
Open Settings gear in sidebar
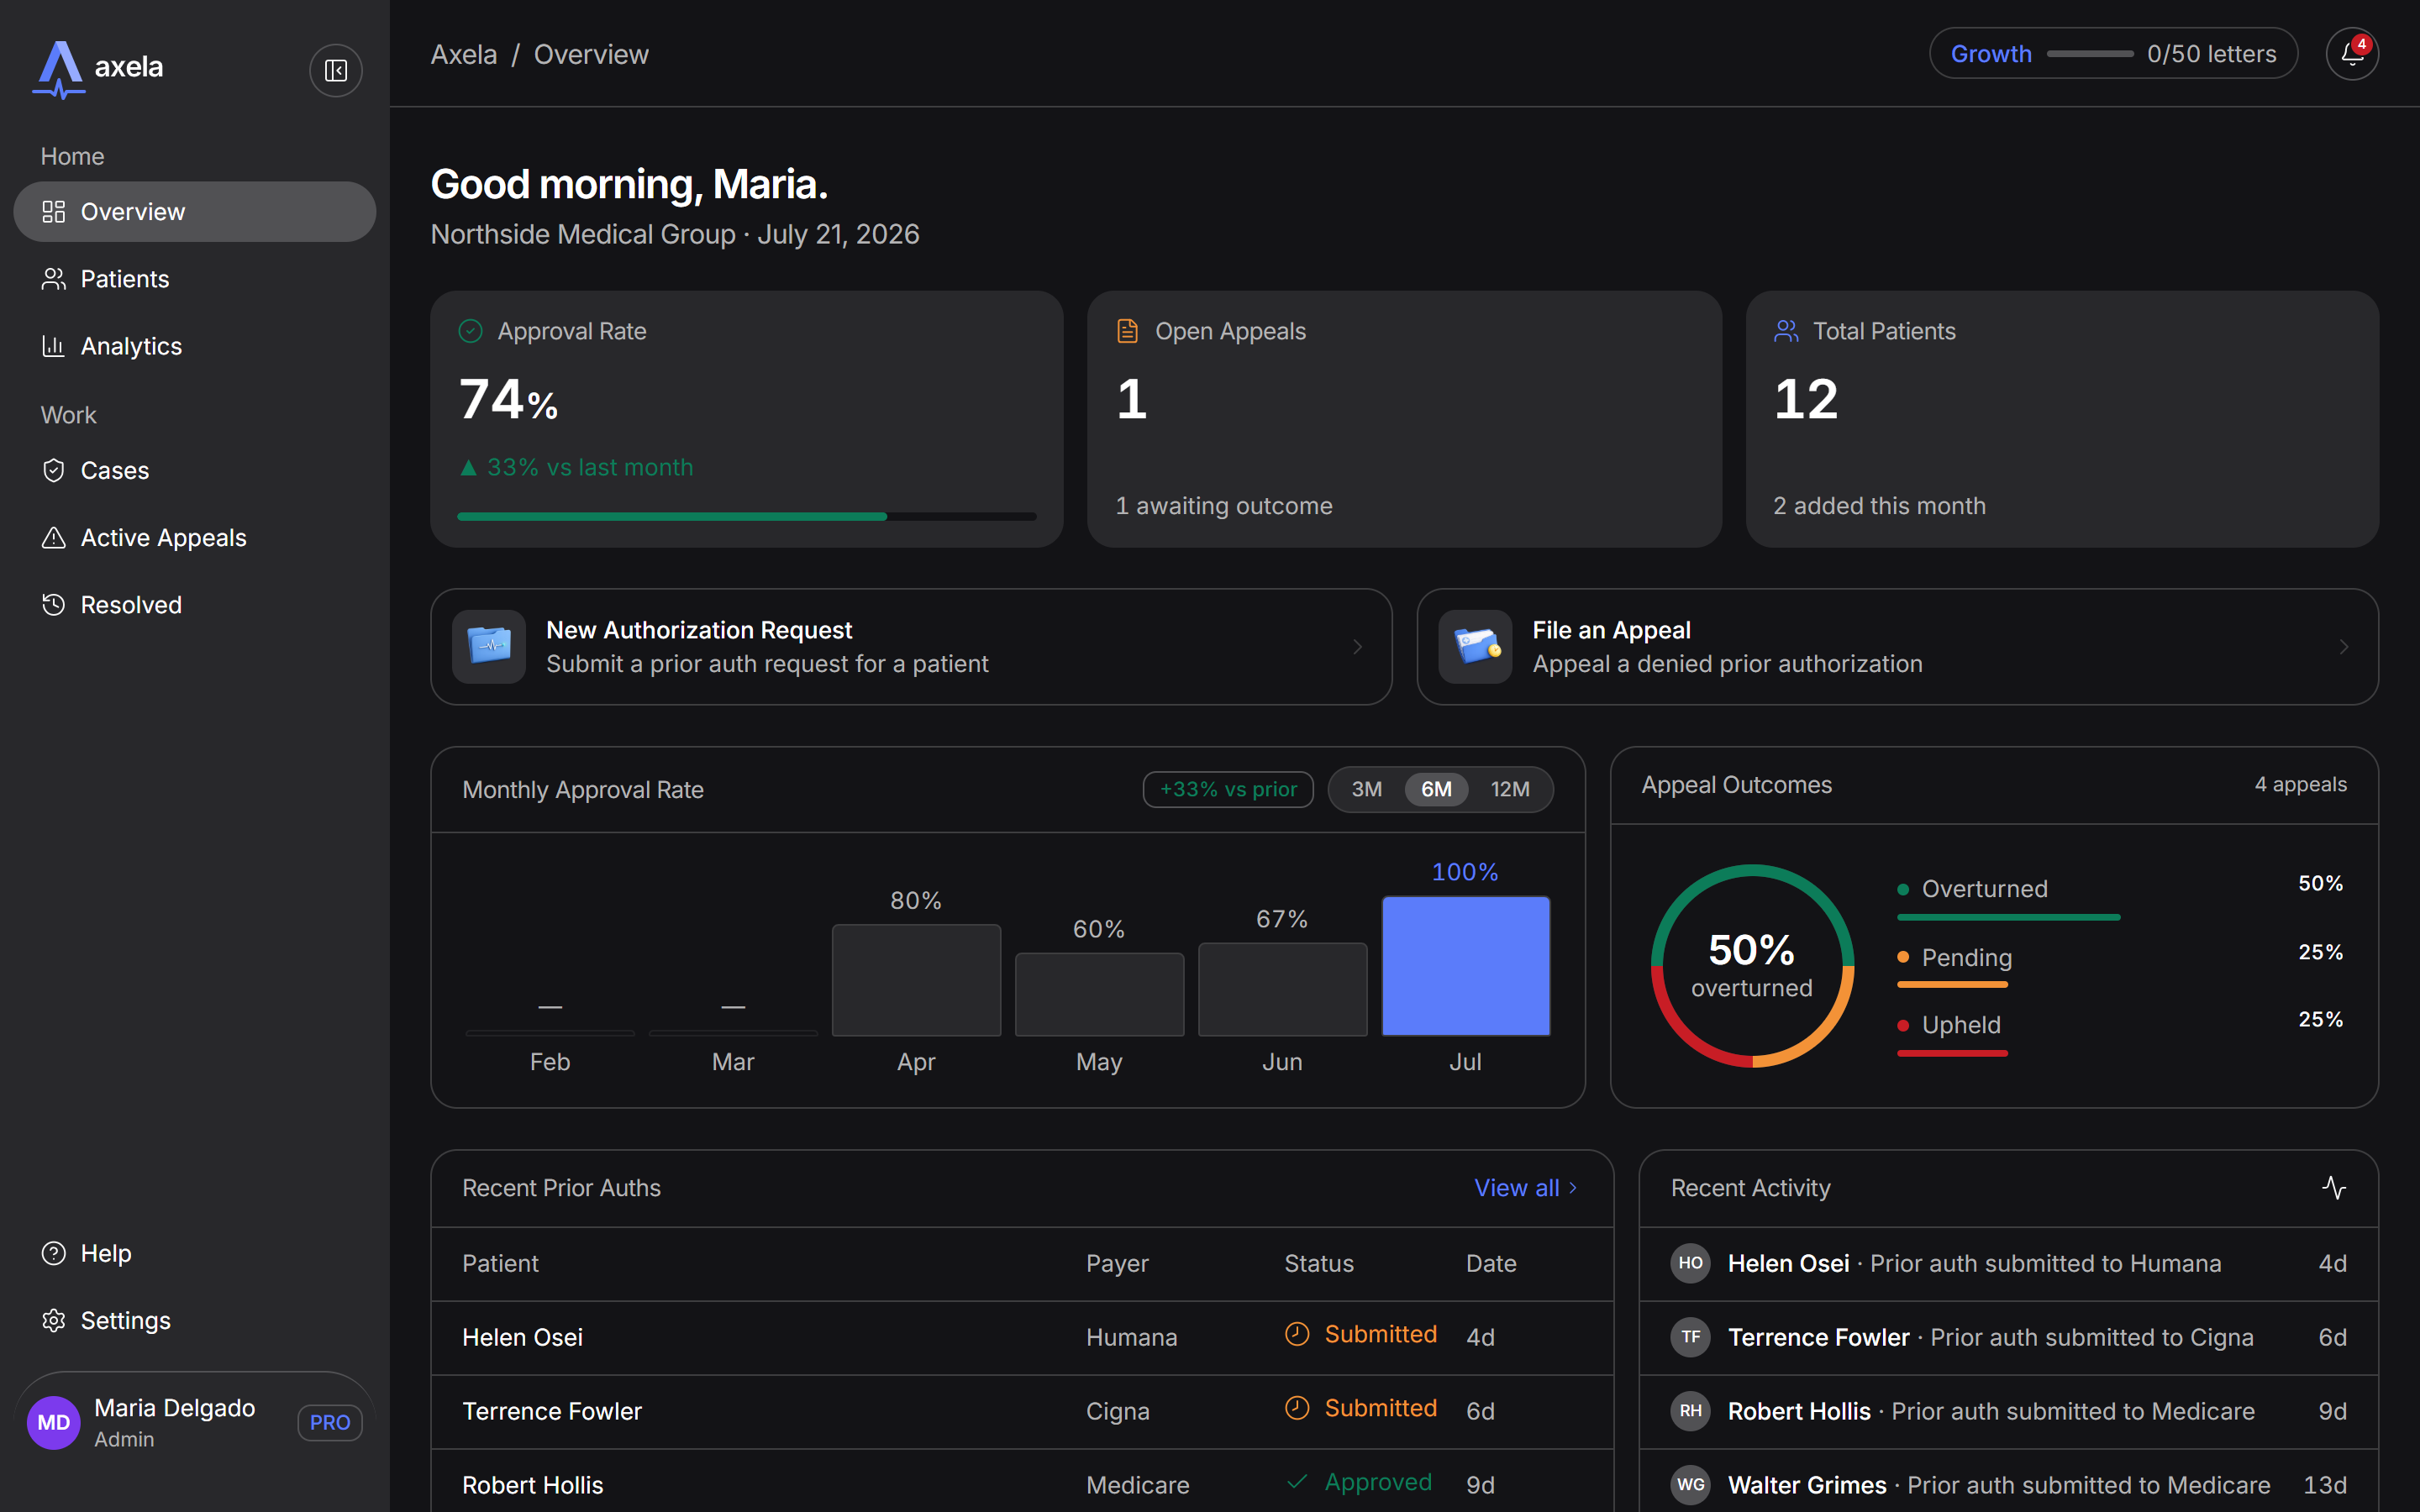[54, 1320]
